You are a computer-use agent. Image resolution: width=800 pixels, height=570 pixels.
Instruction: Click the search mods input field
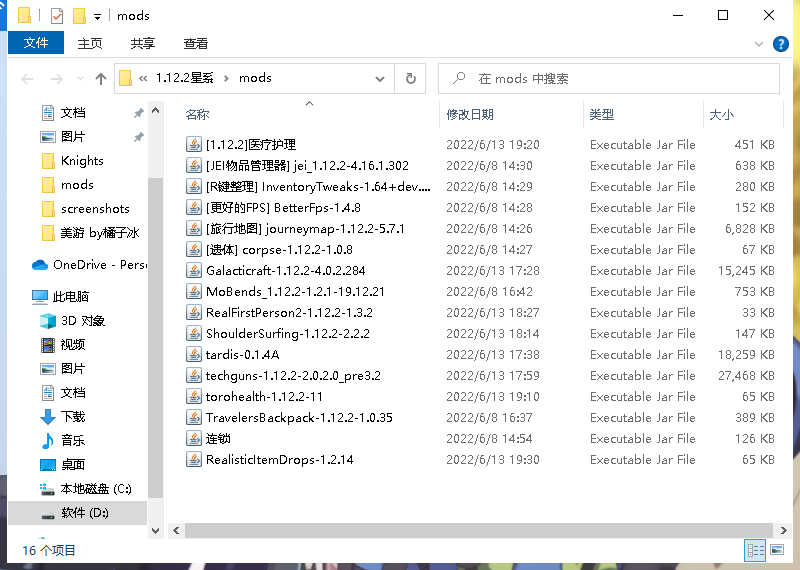click(x=609, y=79)
